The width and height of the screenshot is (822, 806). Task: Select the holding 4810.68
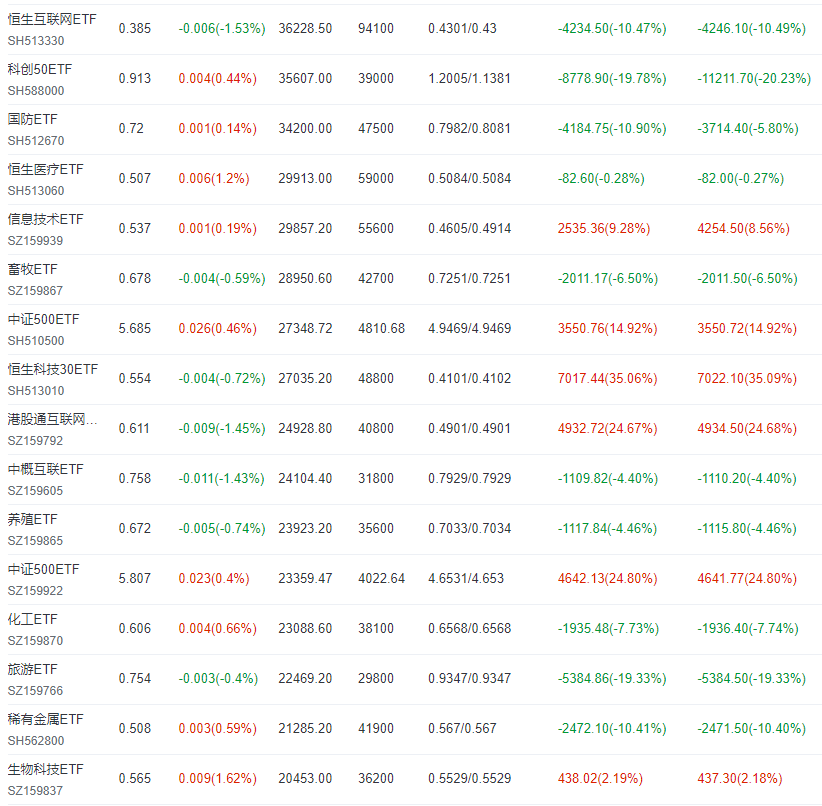tap(382, 329)
